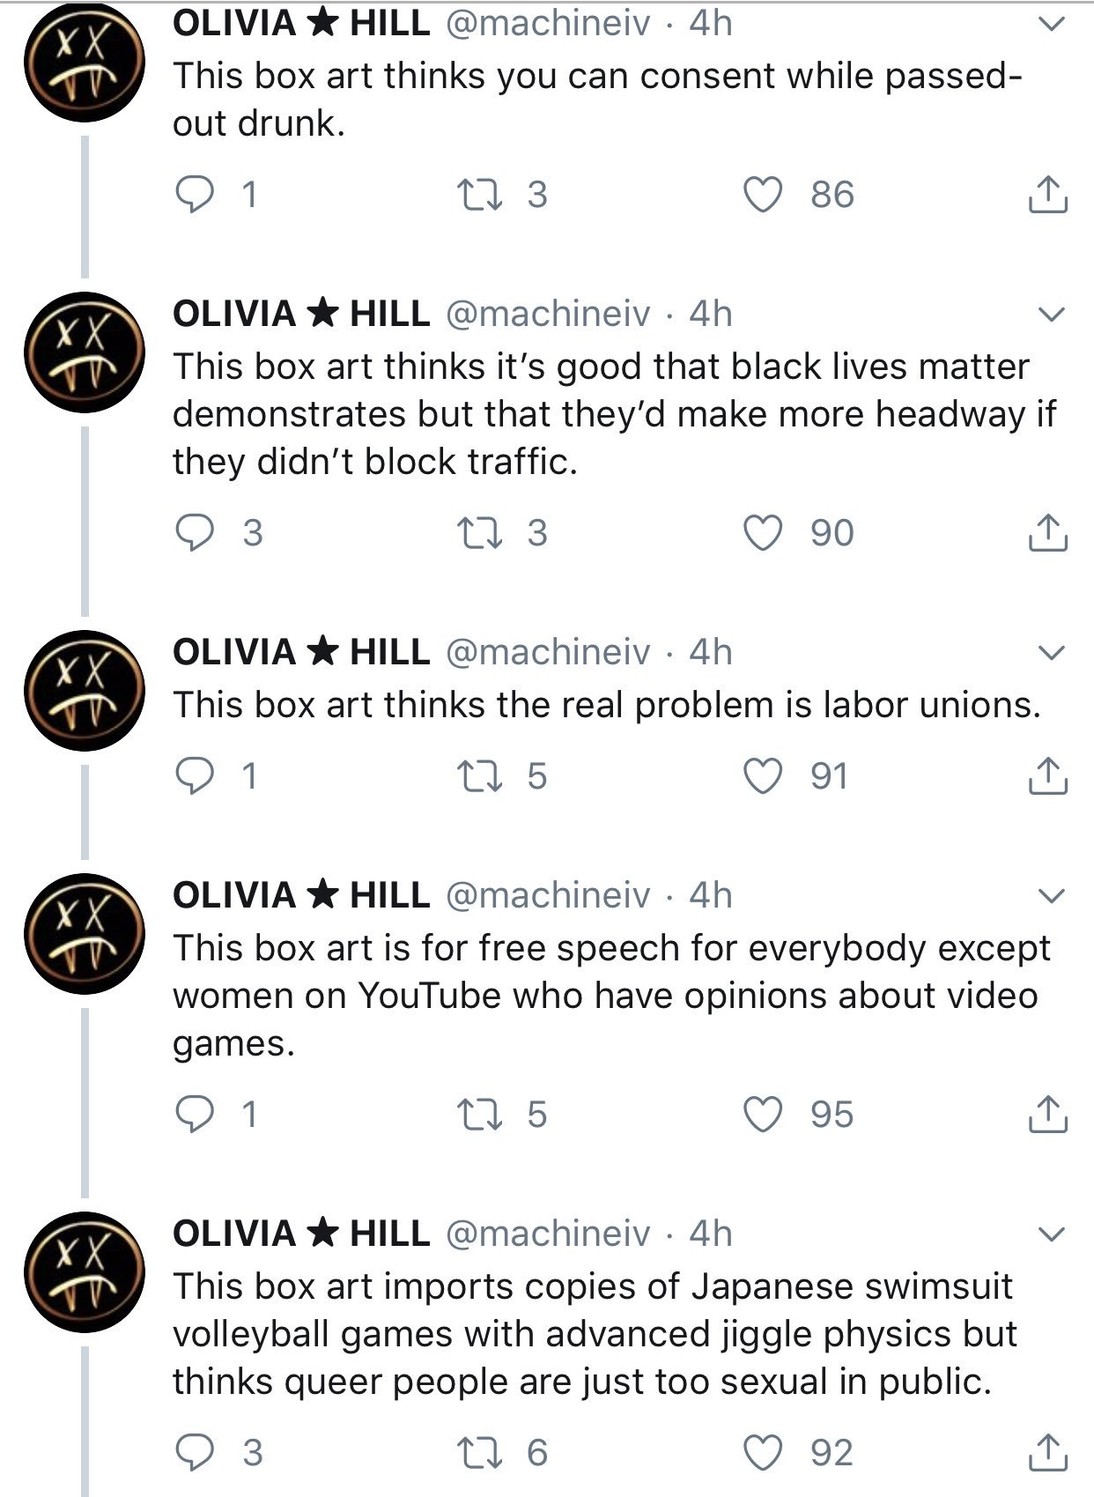Screen dimensions: 1094x1497
Task: Open chevron menu on Japanese swimsuit tweet
Action: 1051,1234
